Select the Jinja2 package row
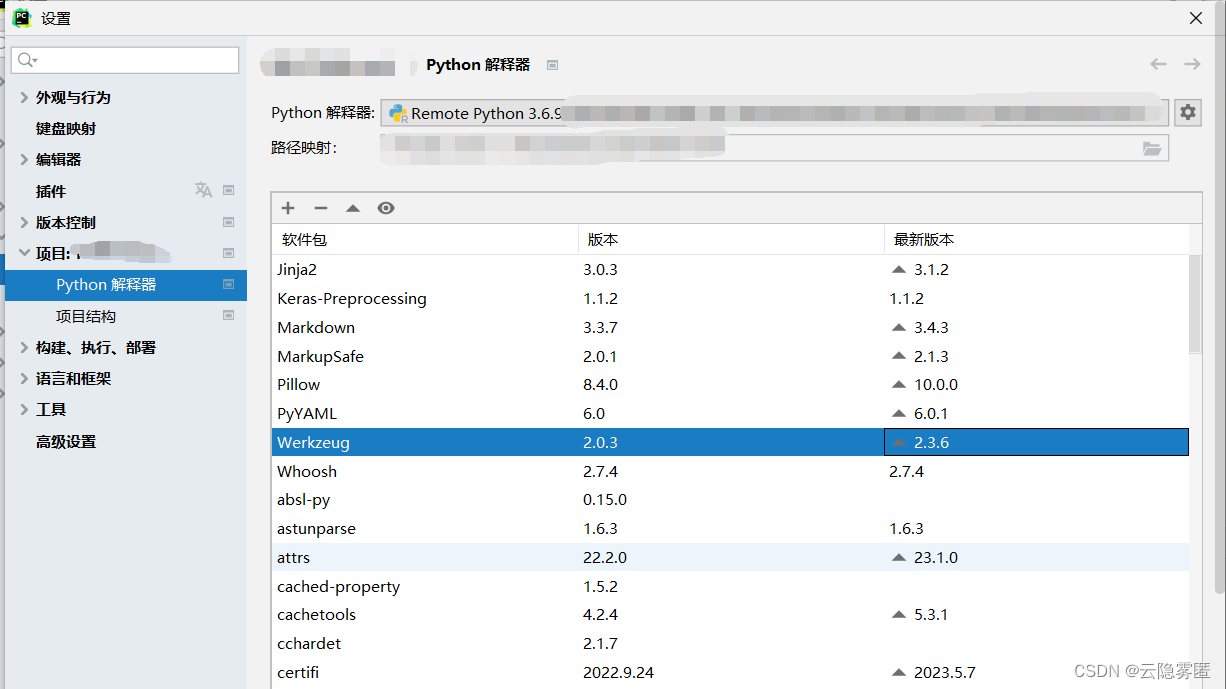Viewport: 1226px width, 689px height. (x=730, y=270)
